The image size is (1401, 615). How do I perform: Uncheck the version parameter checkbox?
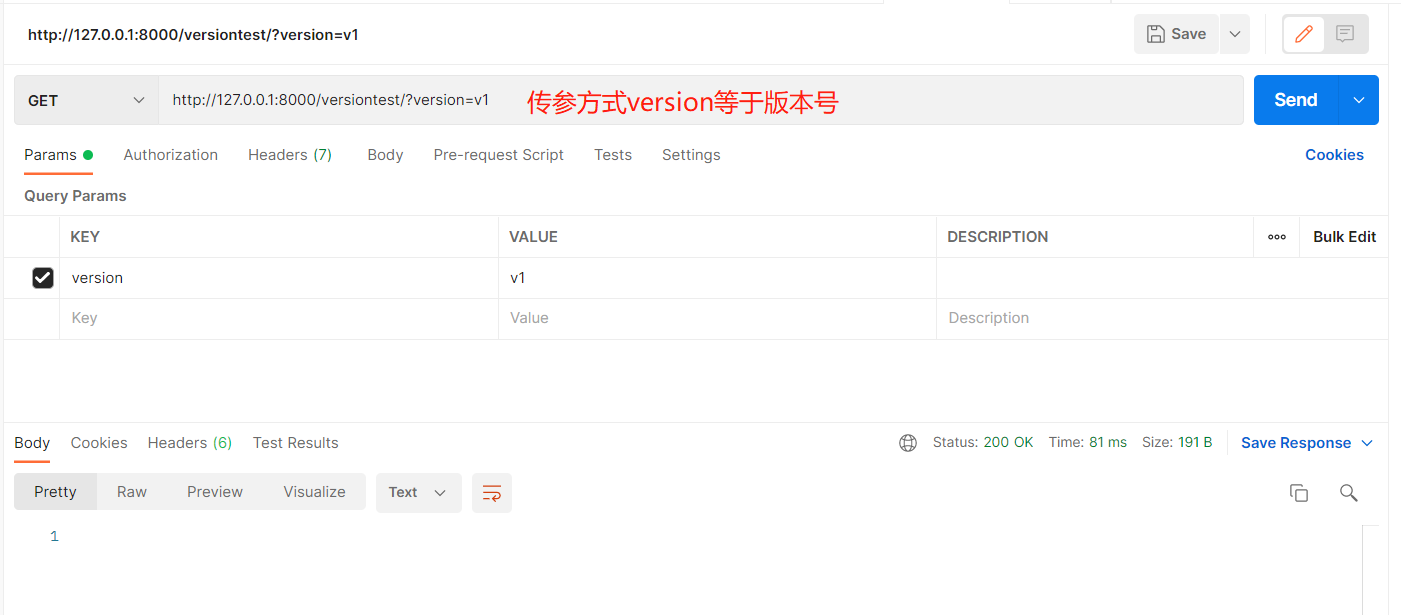[x=43, y=278]
